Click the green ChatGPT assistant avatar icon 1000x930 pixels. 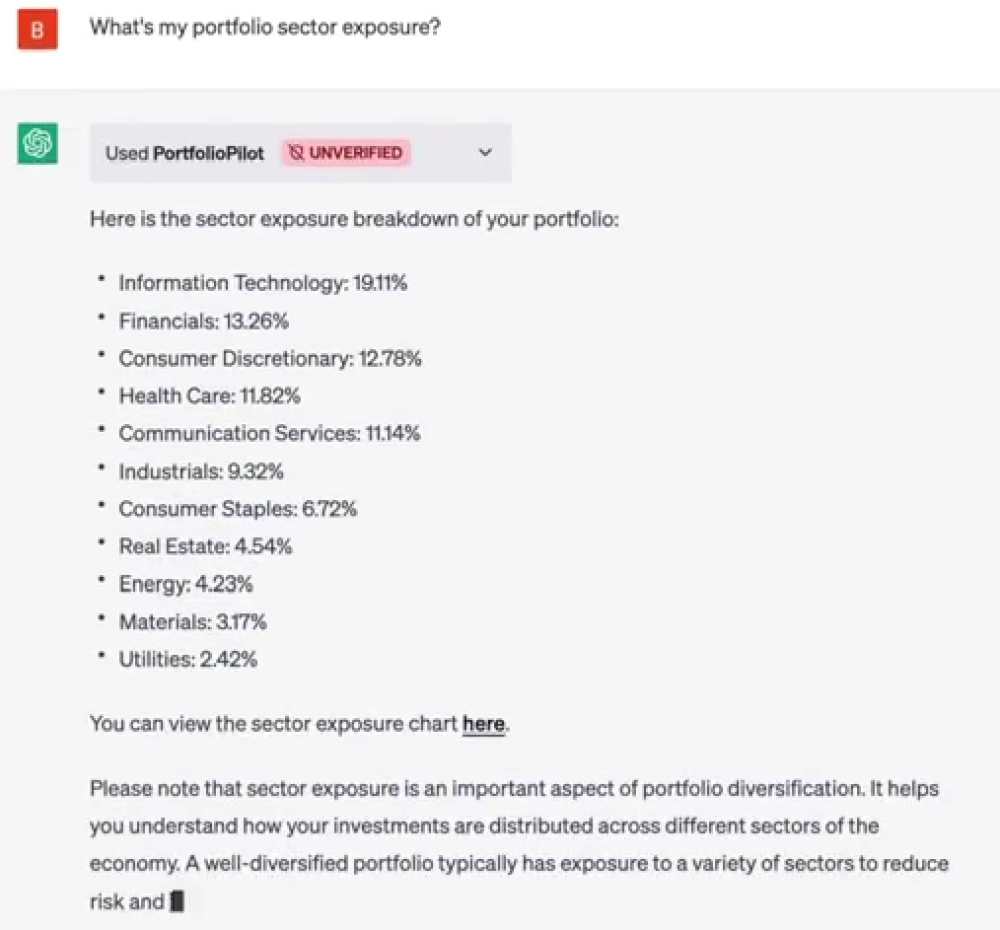(x=36, y=145)
